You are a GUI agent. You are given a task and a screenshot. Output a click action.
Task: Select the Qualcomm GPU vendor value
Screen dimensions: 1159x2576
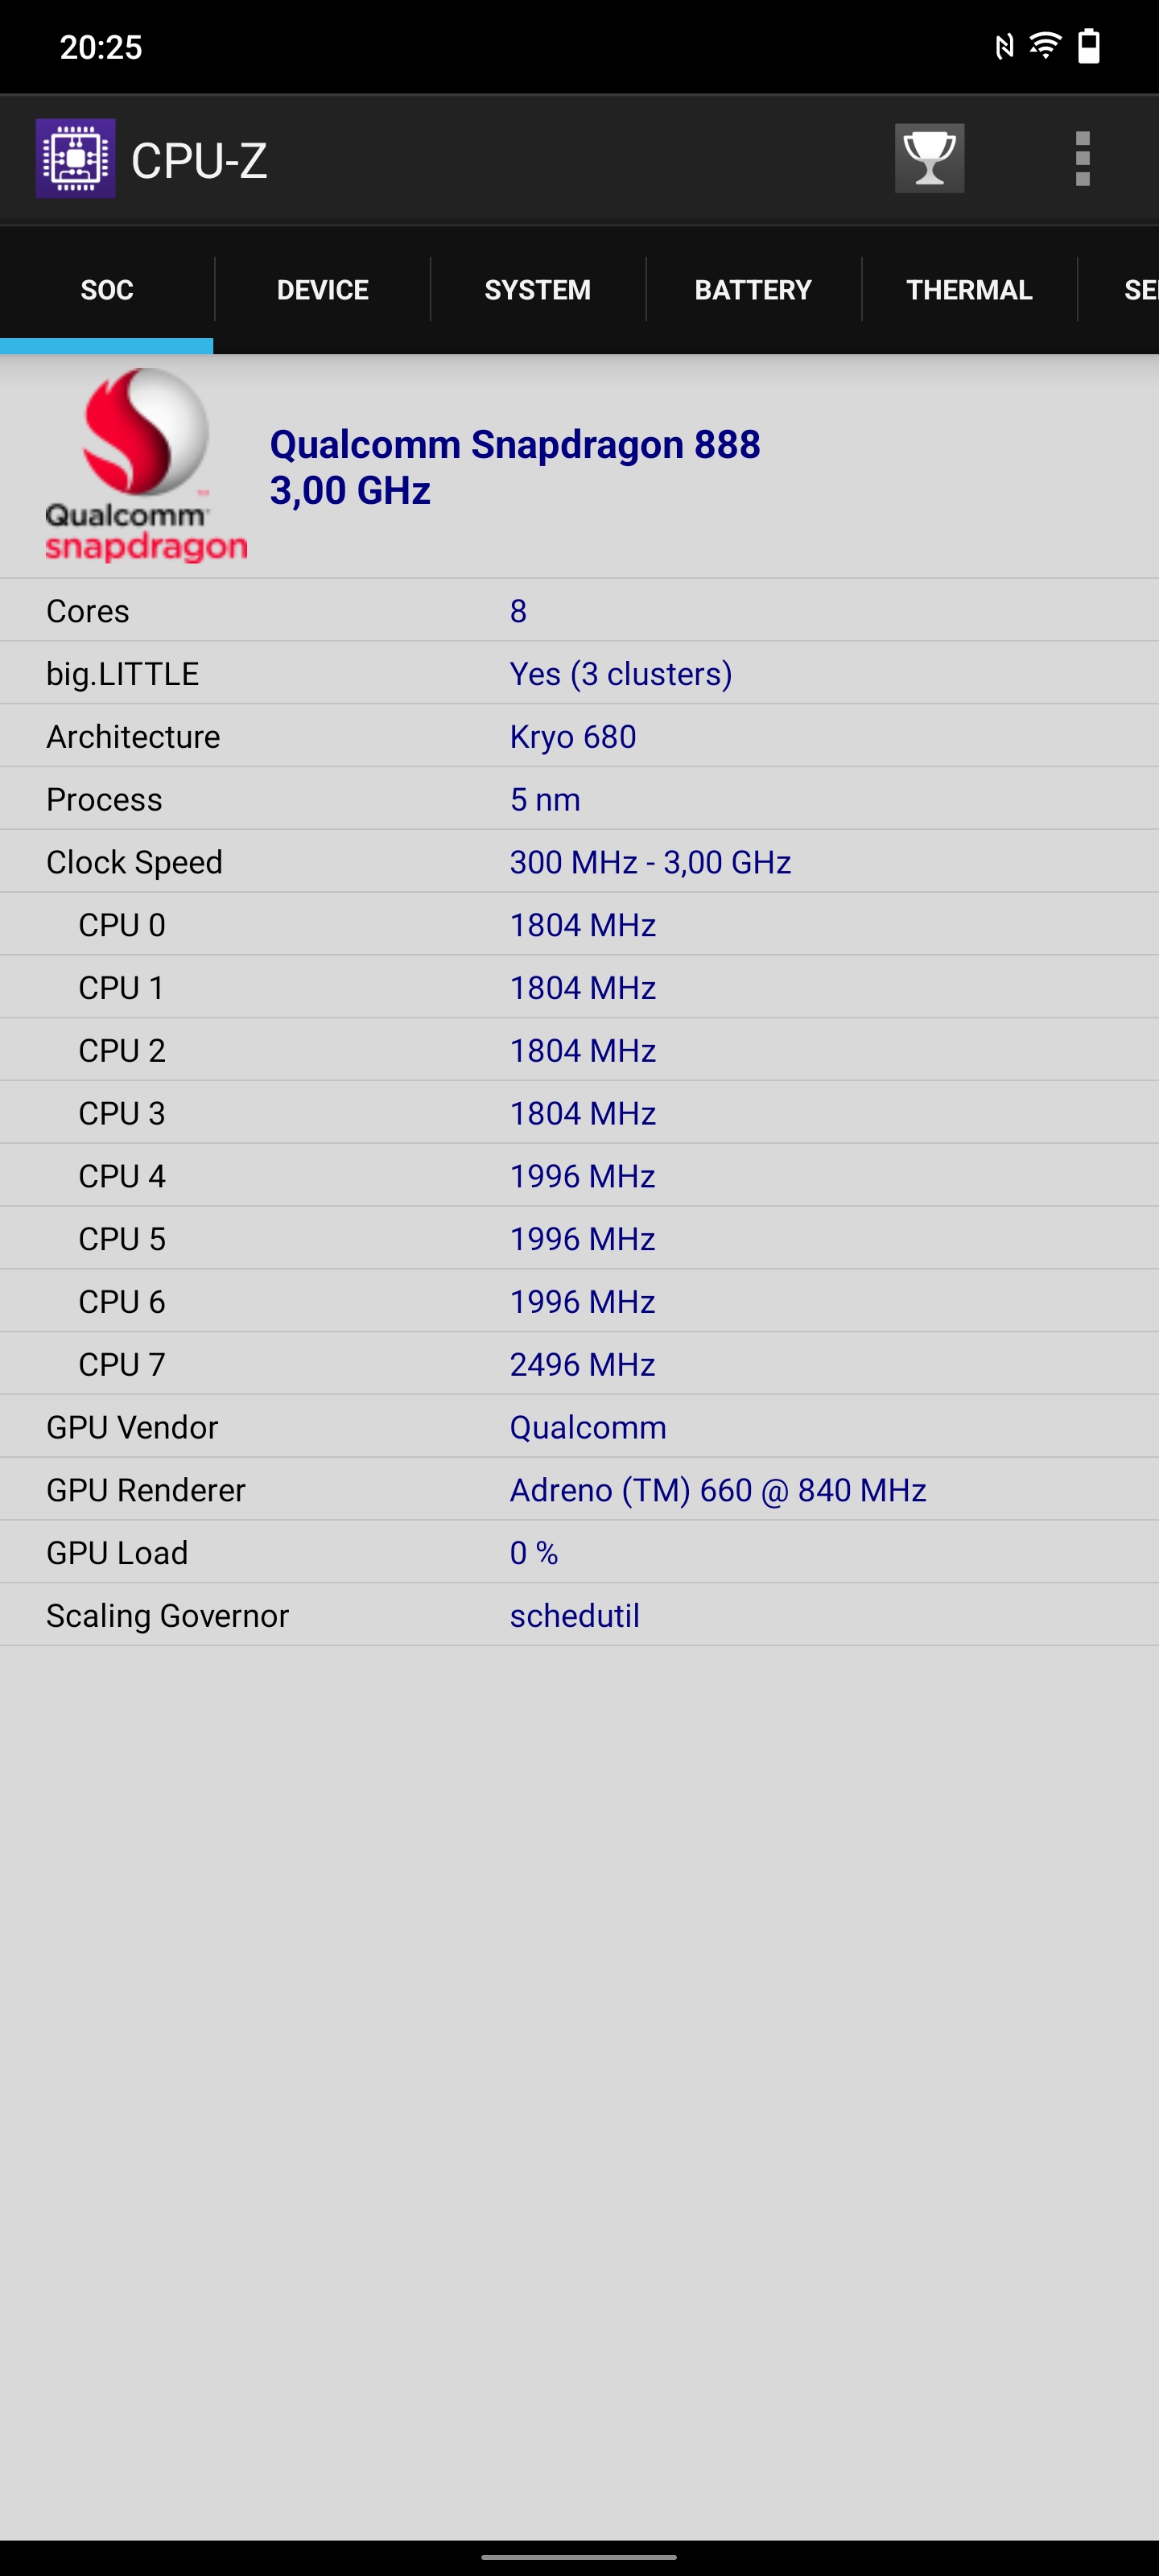(588, 1428)
